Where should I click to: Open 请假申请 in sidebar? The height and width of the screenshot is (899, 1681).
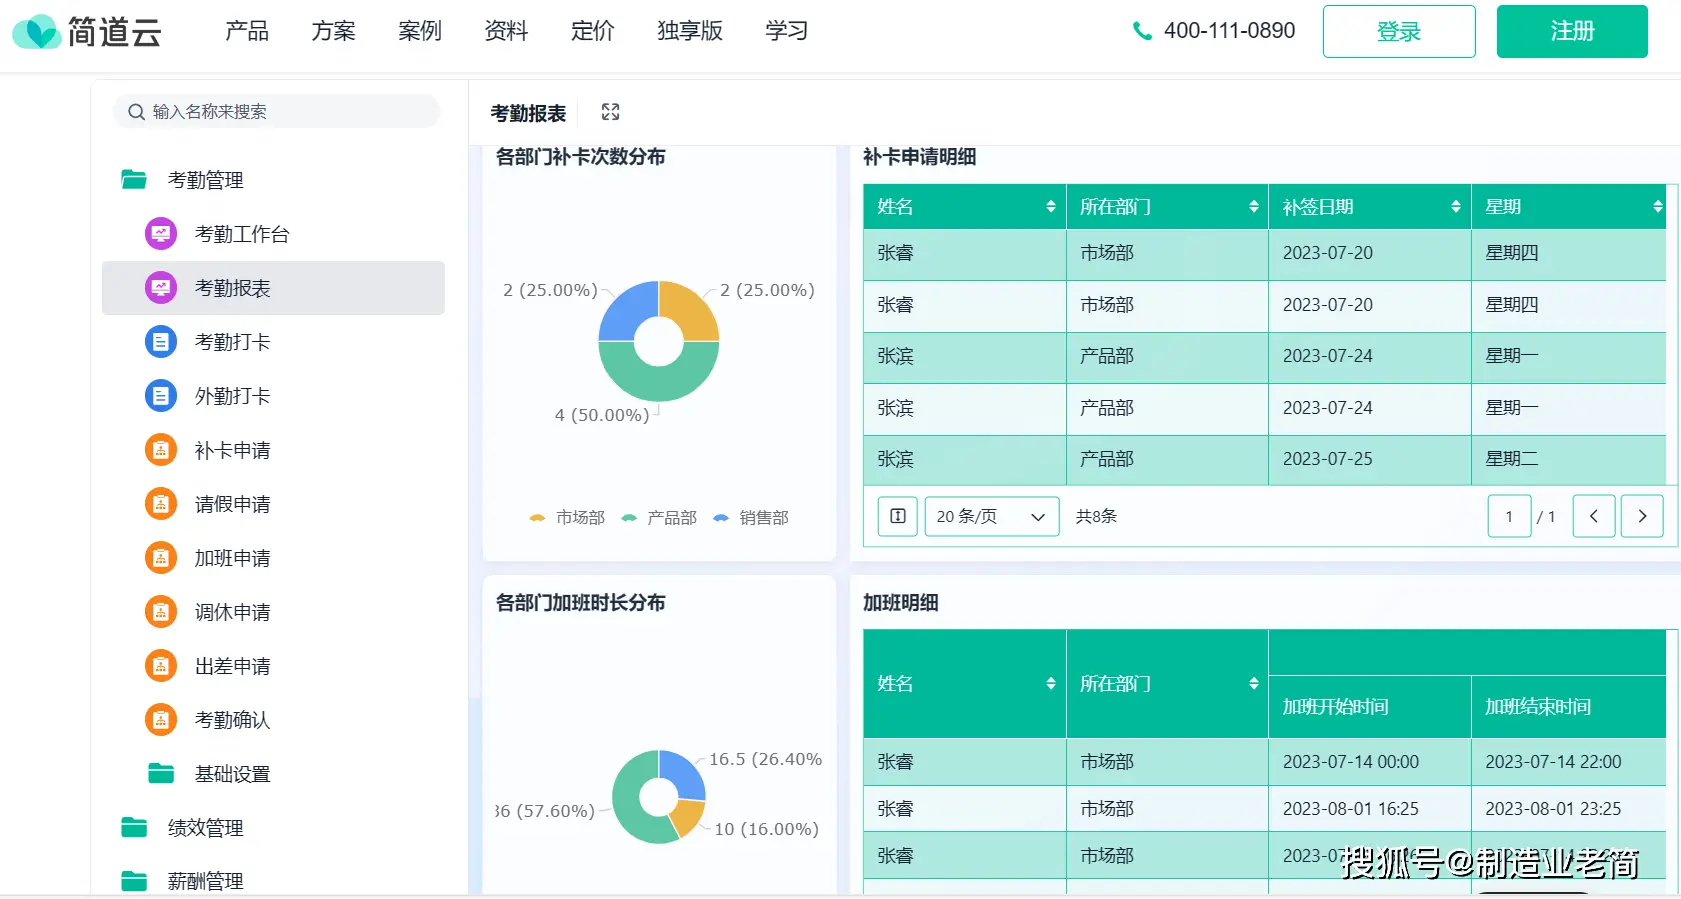coord(273,504)
